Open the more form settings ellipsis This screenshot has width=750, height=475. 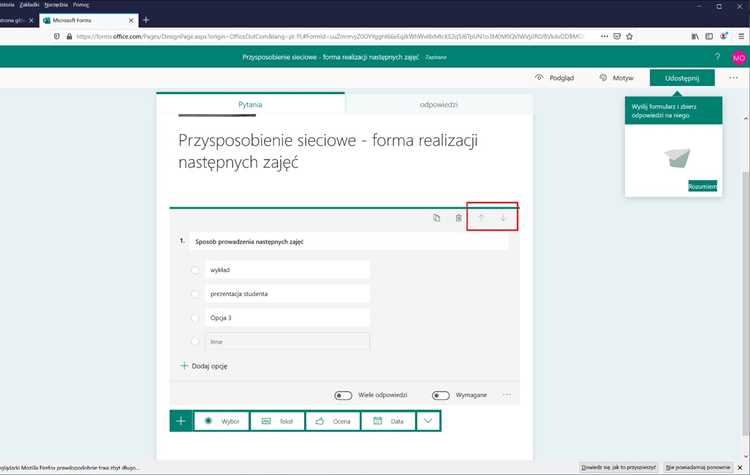pyautogui.click(x=733, y=77)
